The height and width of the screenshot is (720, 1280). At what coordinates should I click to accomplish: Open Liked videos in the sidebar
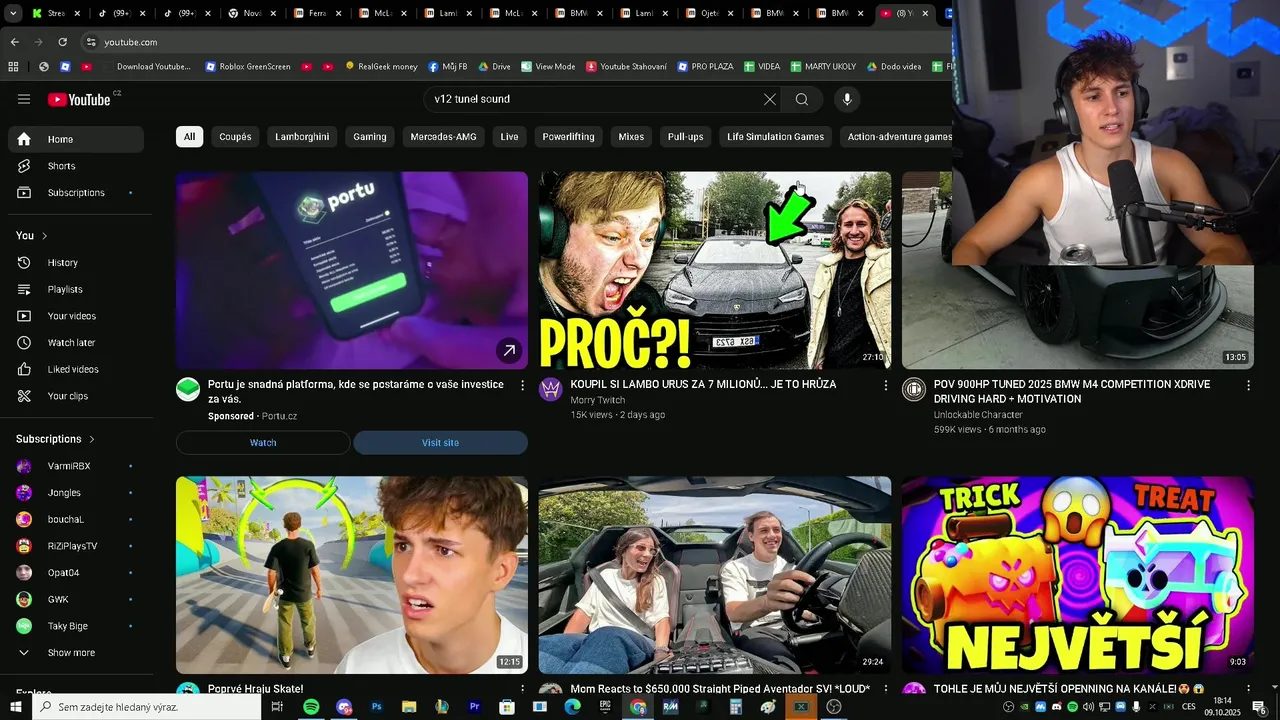(x=76, y=369)
